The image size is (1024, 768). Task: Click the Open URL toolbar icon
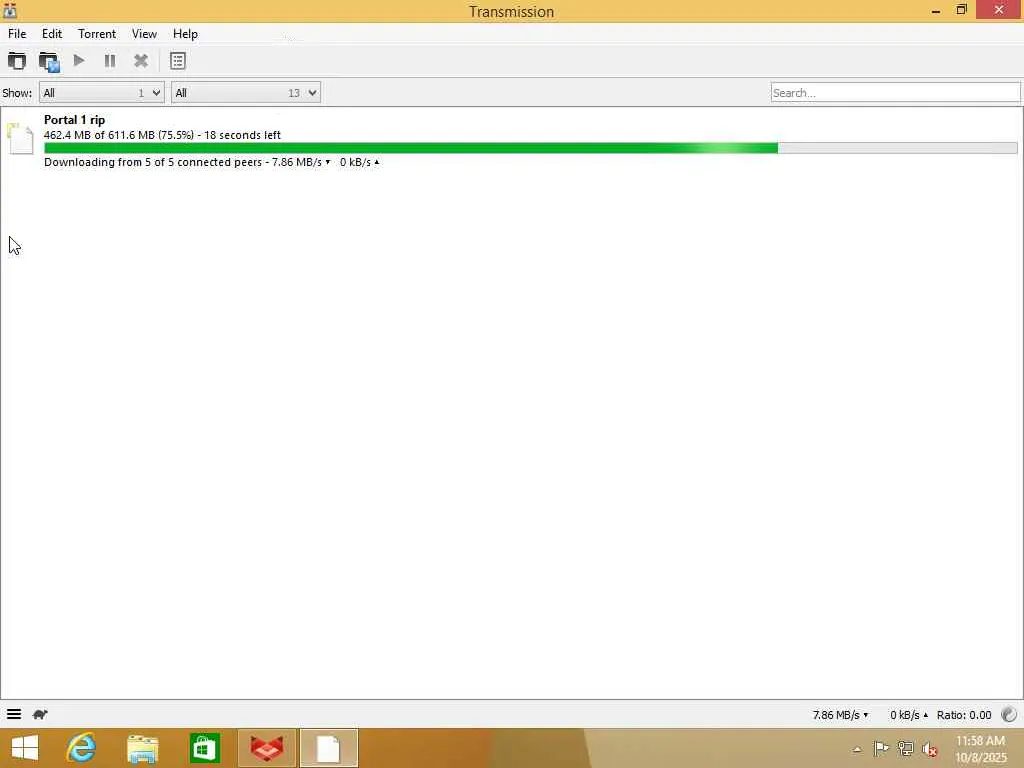49,61
